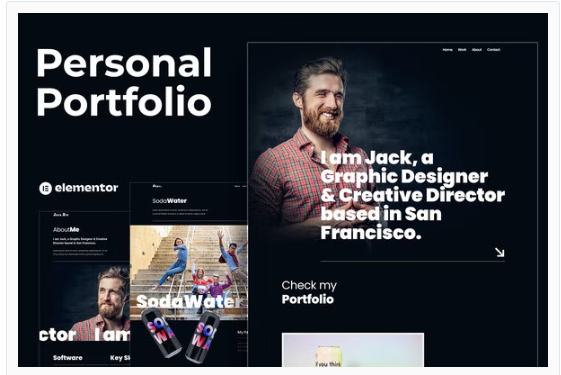The image size is (561, 375).
Task: Click the About Me heading in left mockup
Action: pyautogui.click(x=66, y=230)
